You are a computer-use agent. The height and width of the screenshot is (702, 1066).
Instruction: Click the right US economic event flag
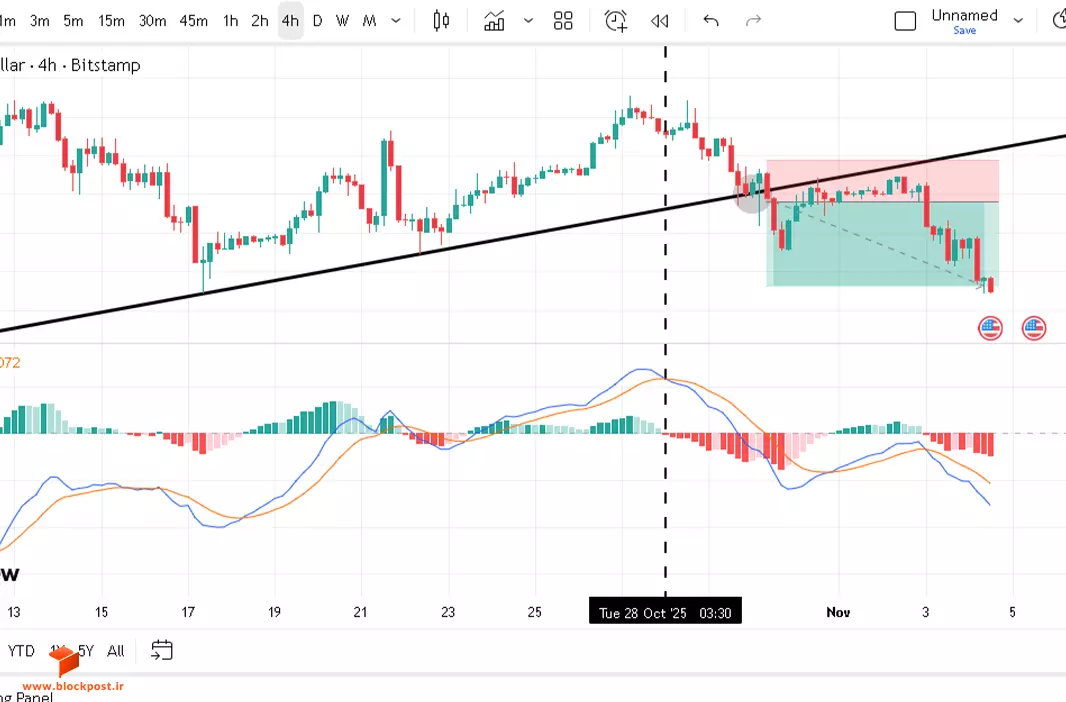pyautogui.click(x=1034, y=328)
